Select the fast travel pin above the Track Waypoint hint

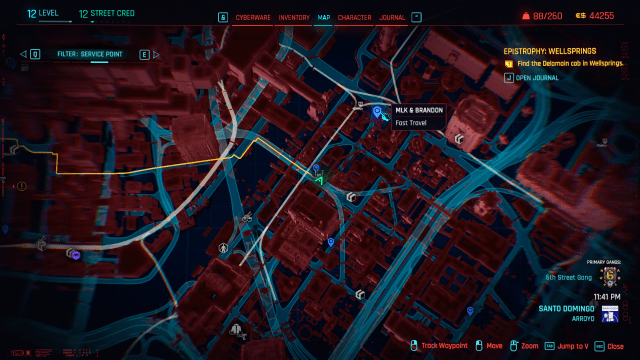pos(470,311)
